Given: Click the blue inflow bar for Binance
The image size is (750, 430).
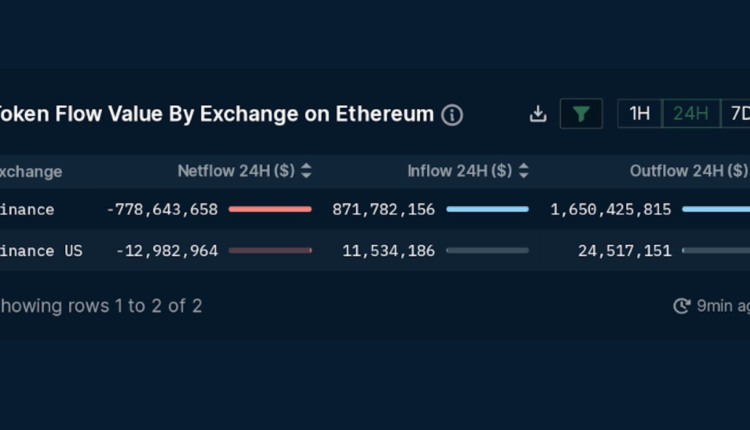Looking at the screenshot, I should pyautogui.click(x=487, y=210).
